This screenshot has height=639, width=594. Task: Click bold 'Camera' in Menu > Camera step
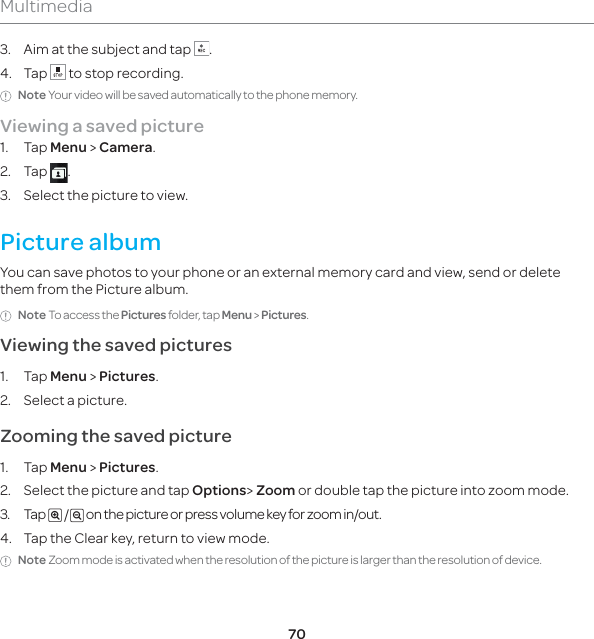[126, 147]
